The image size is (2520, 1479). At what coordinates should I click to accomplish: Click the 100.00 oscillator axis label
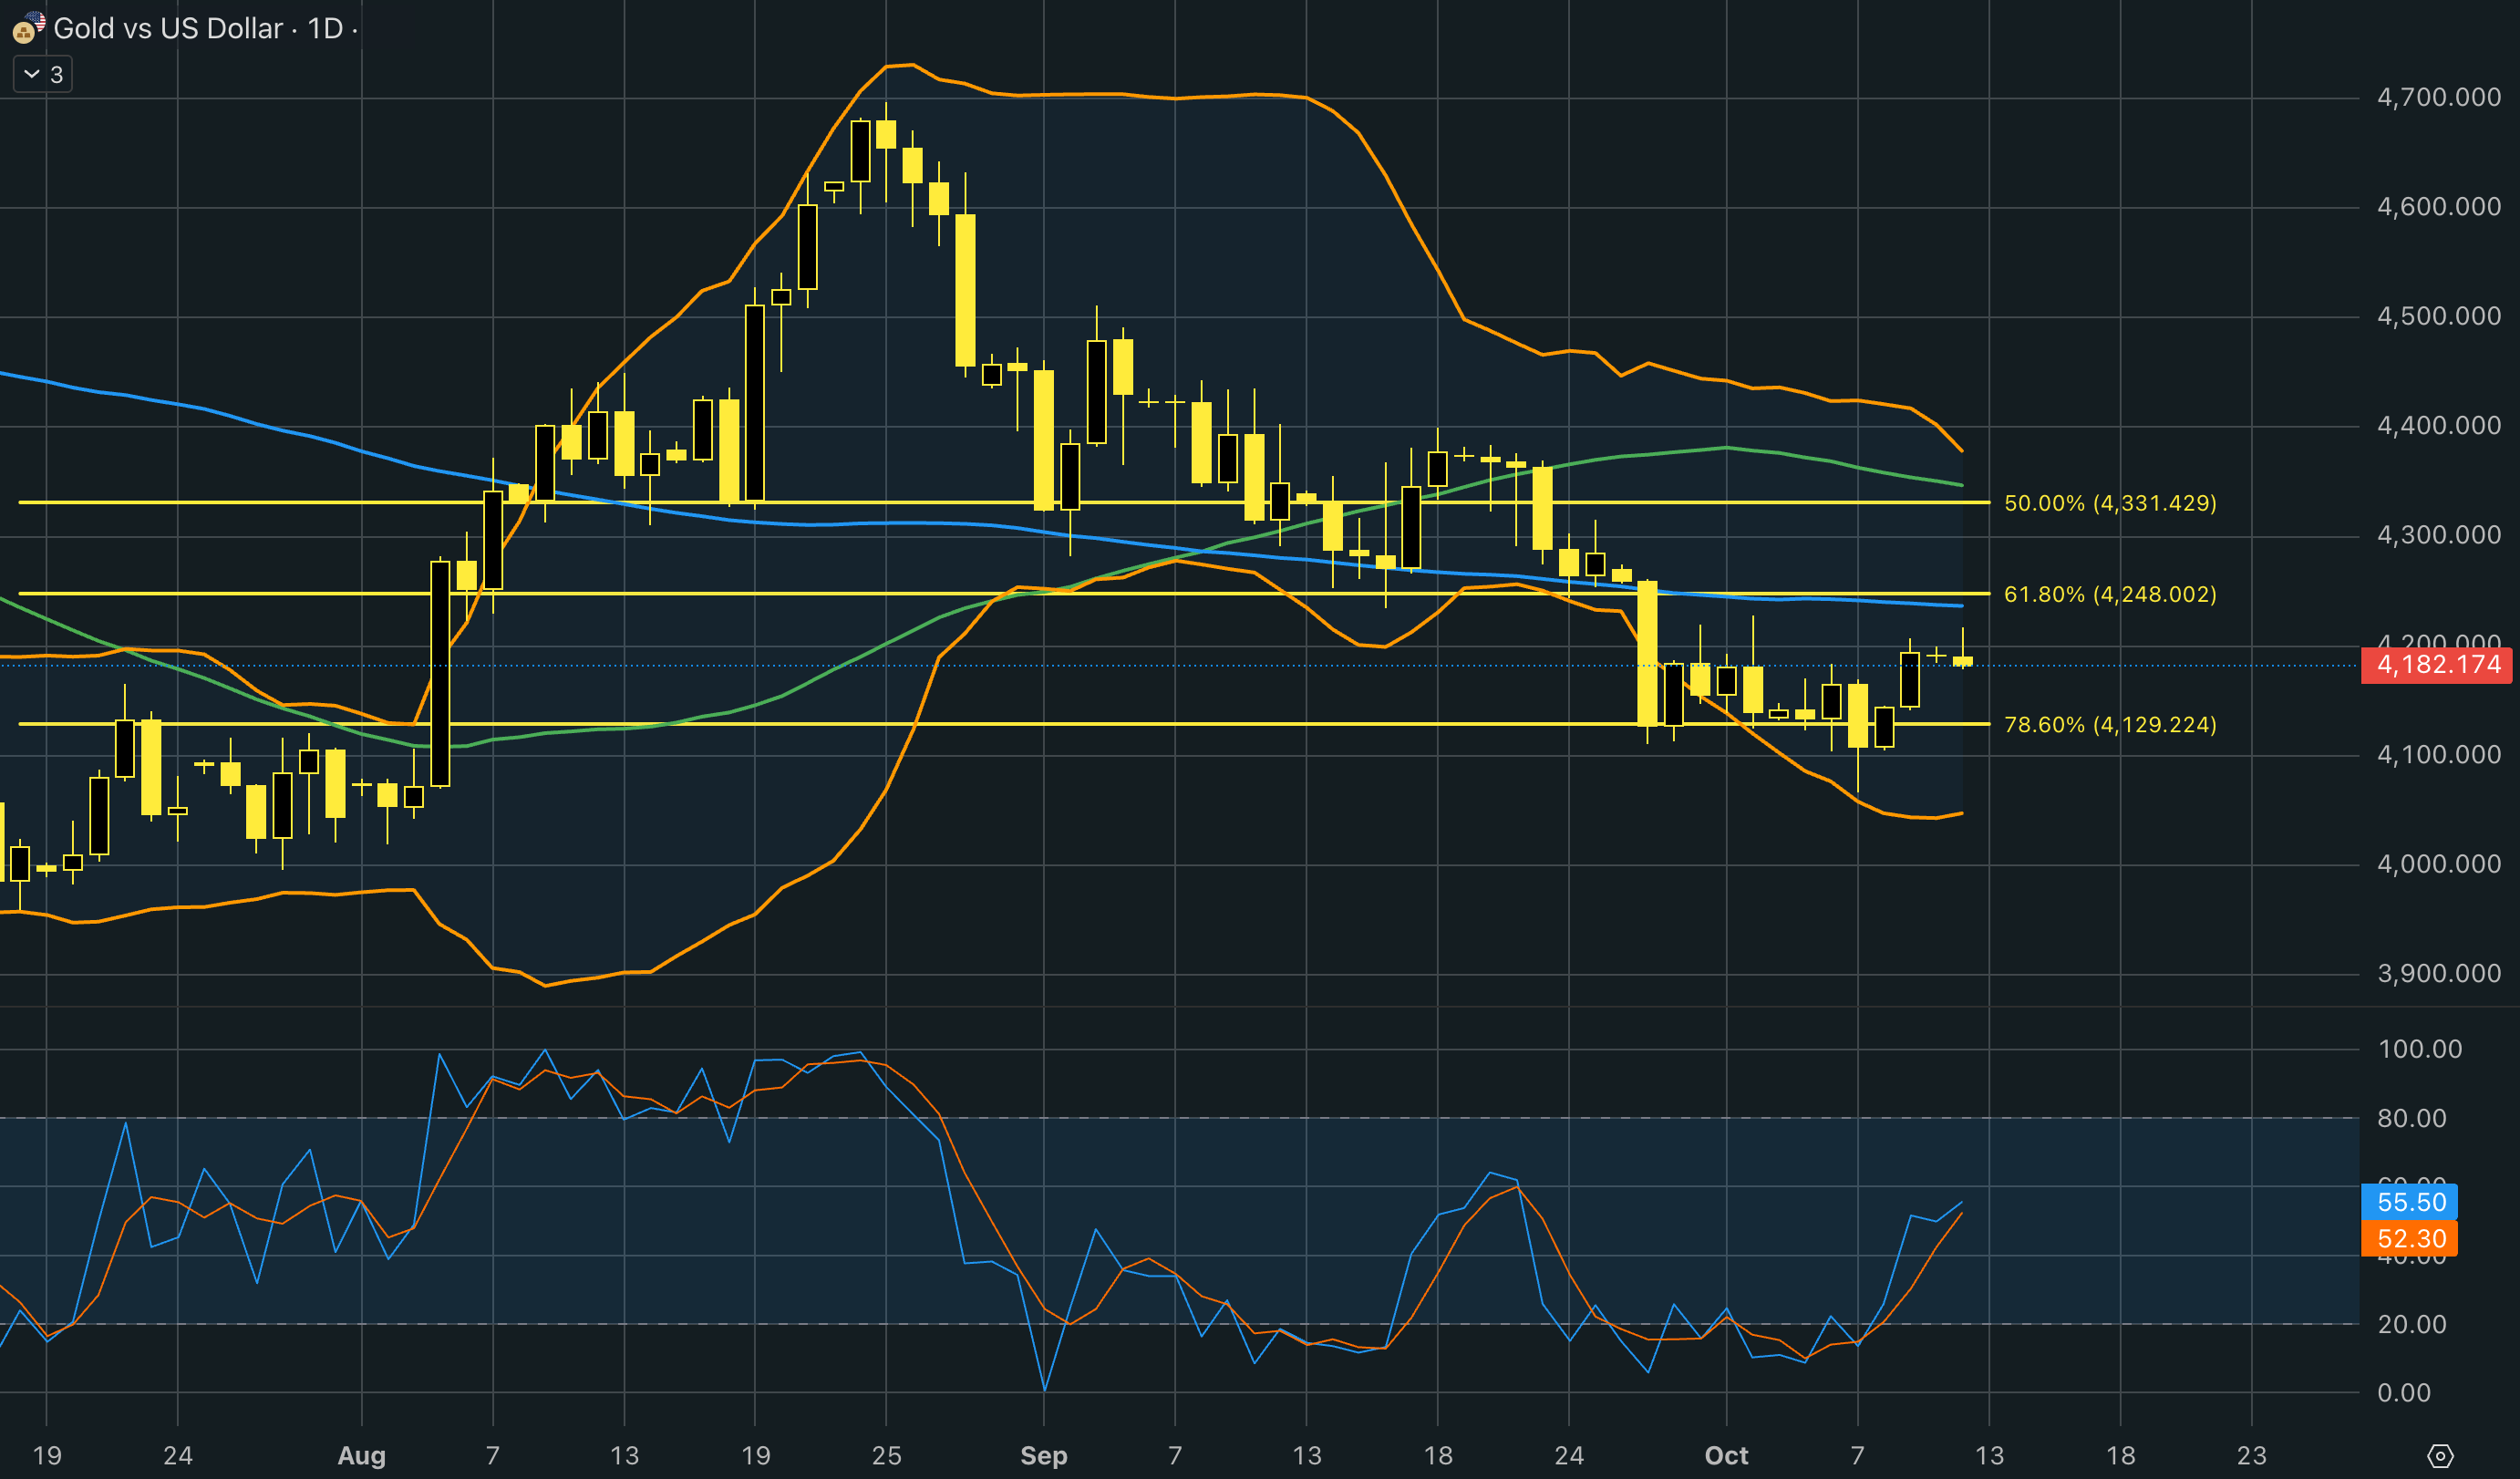(2419, 1049)
